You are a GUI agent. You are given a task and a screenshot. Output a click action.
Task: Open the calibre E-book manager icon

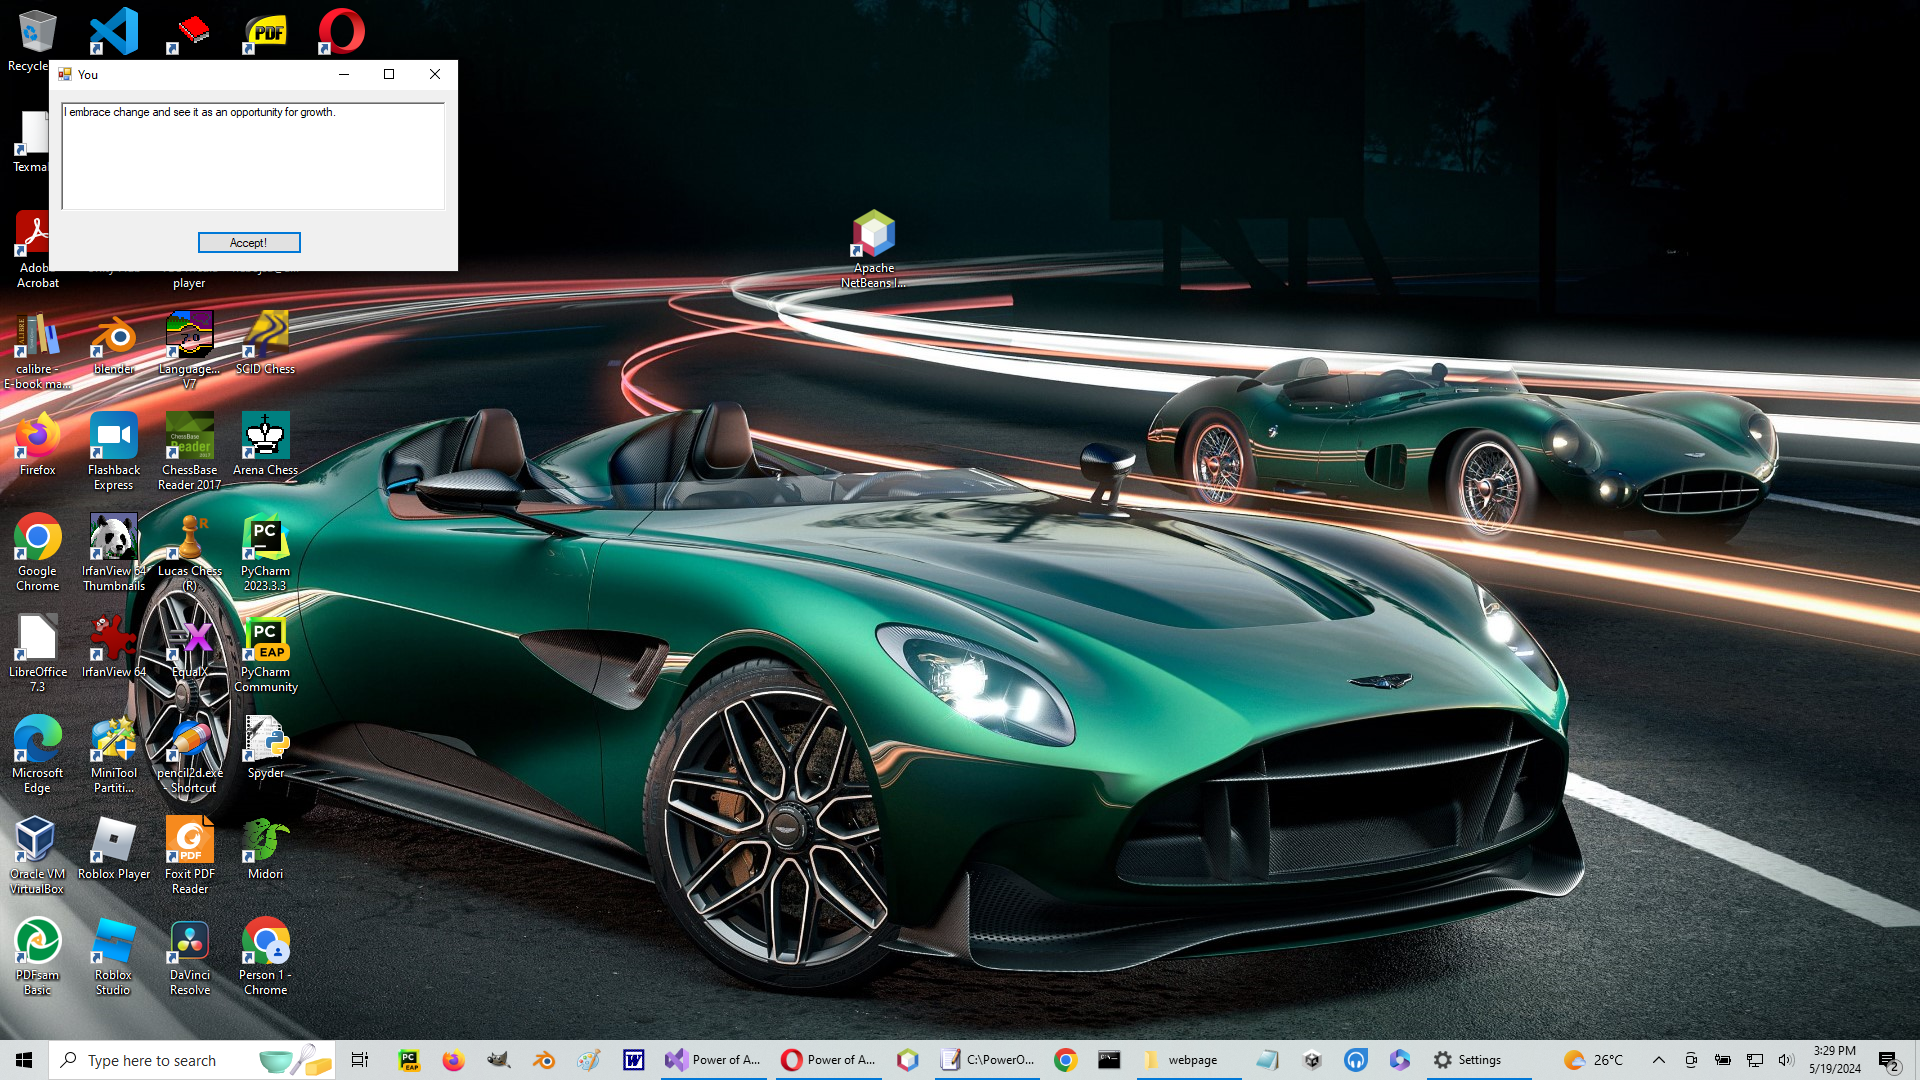point(37,350)
